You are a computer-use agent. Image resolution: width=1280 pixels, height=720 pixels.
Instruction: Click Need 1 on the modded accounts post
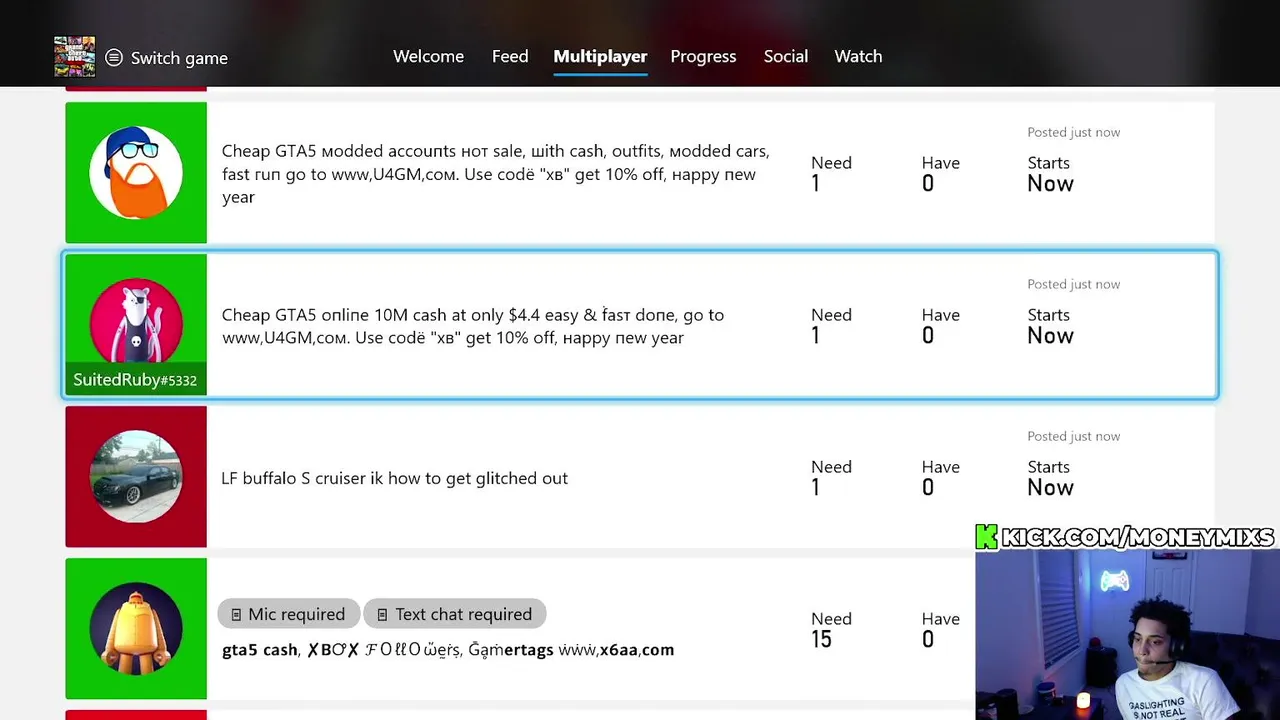[x=831, y=173]
